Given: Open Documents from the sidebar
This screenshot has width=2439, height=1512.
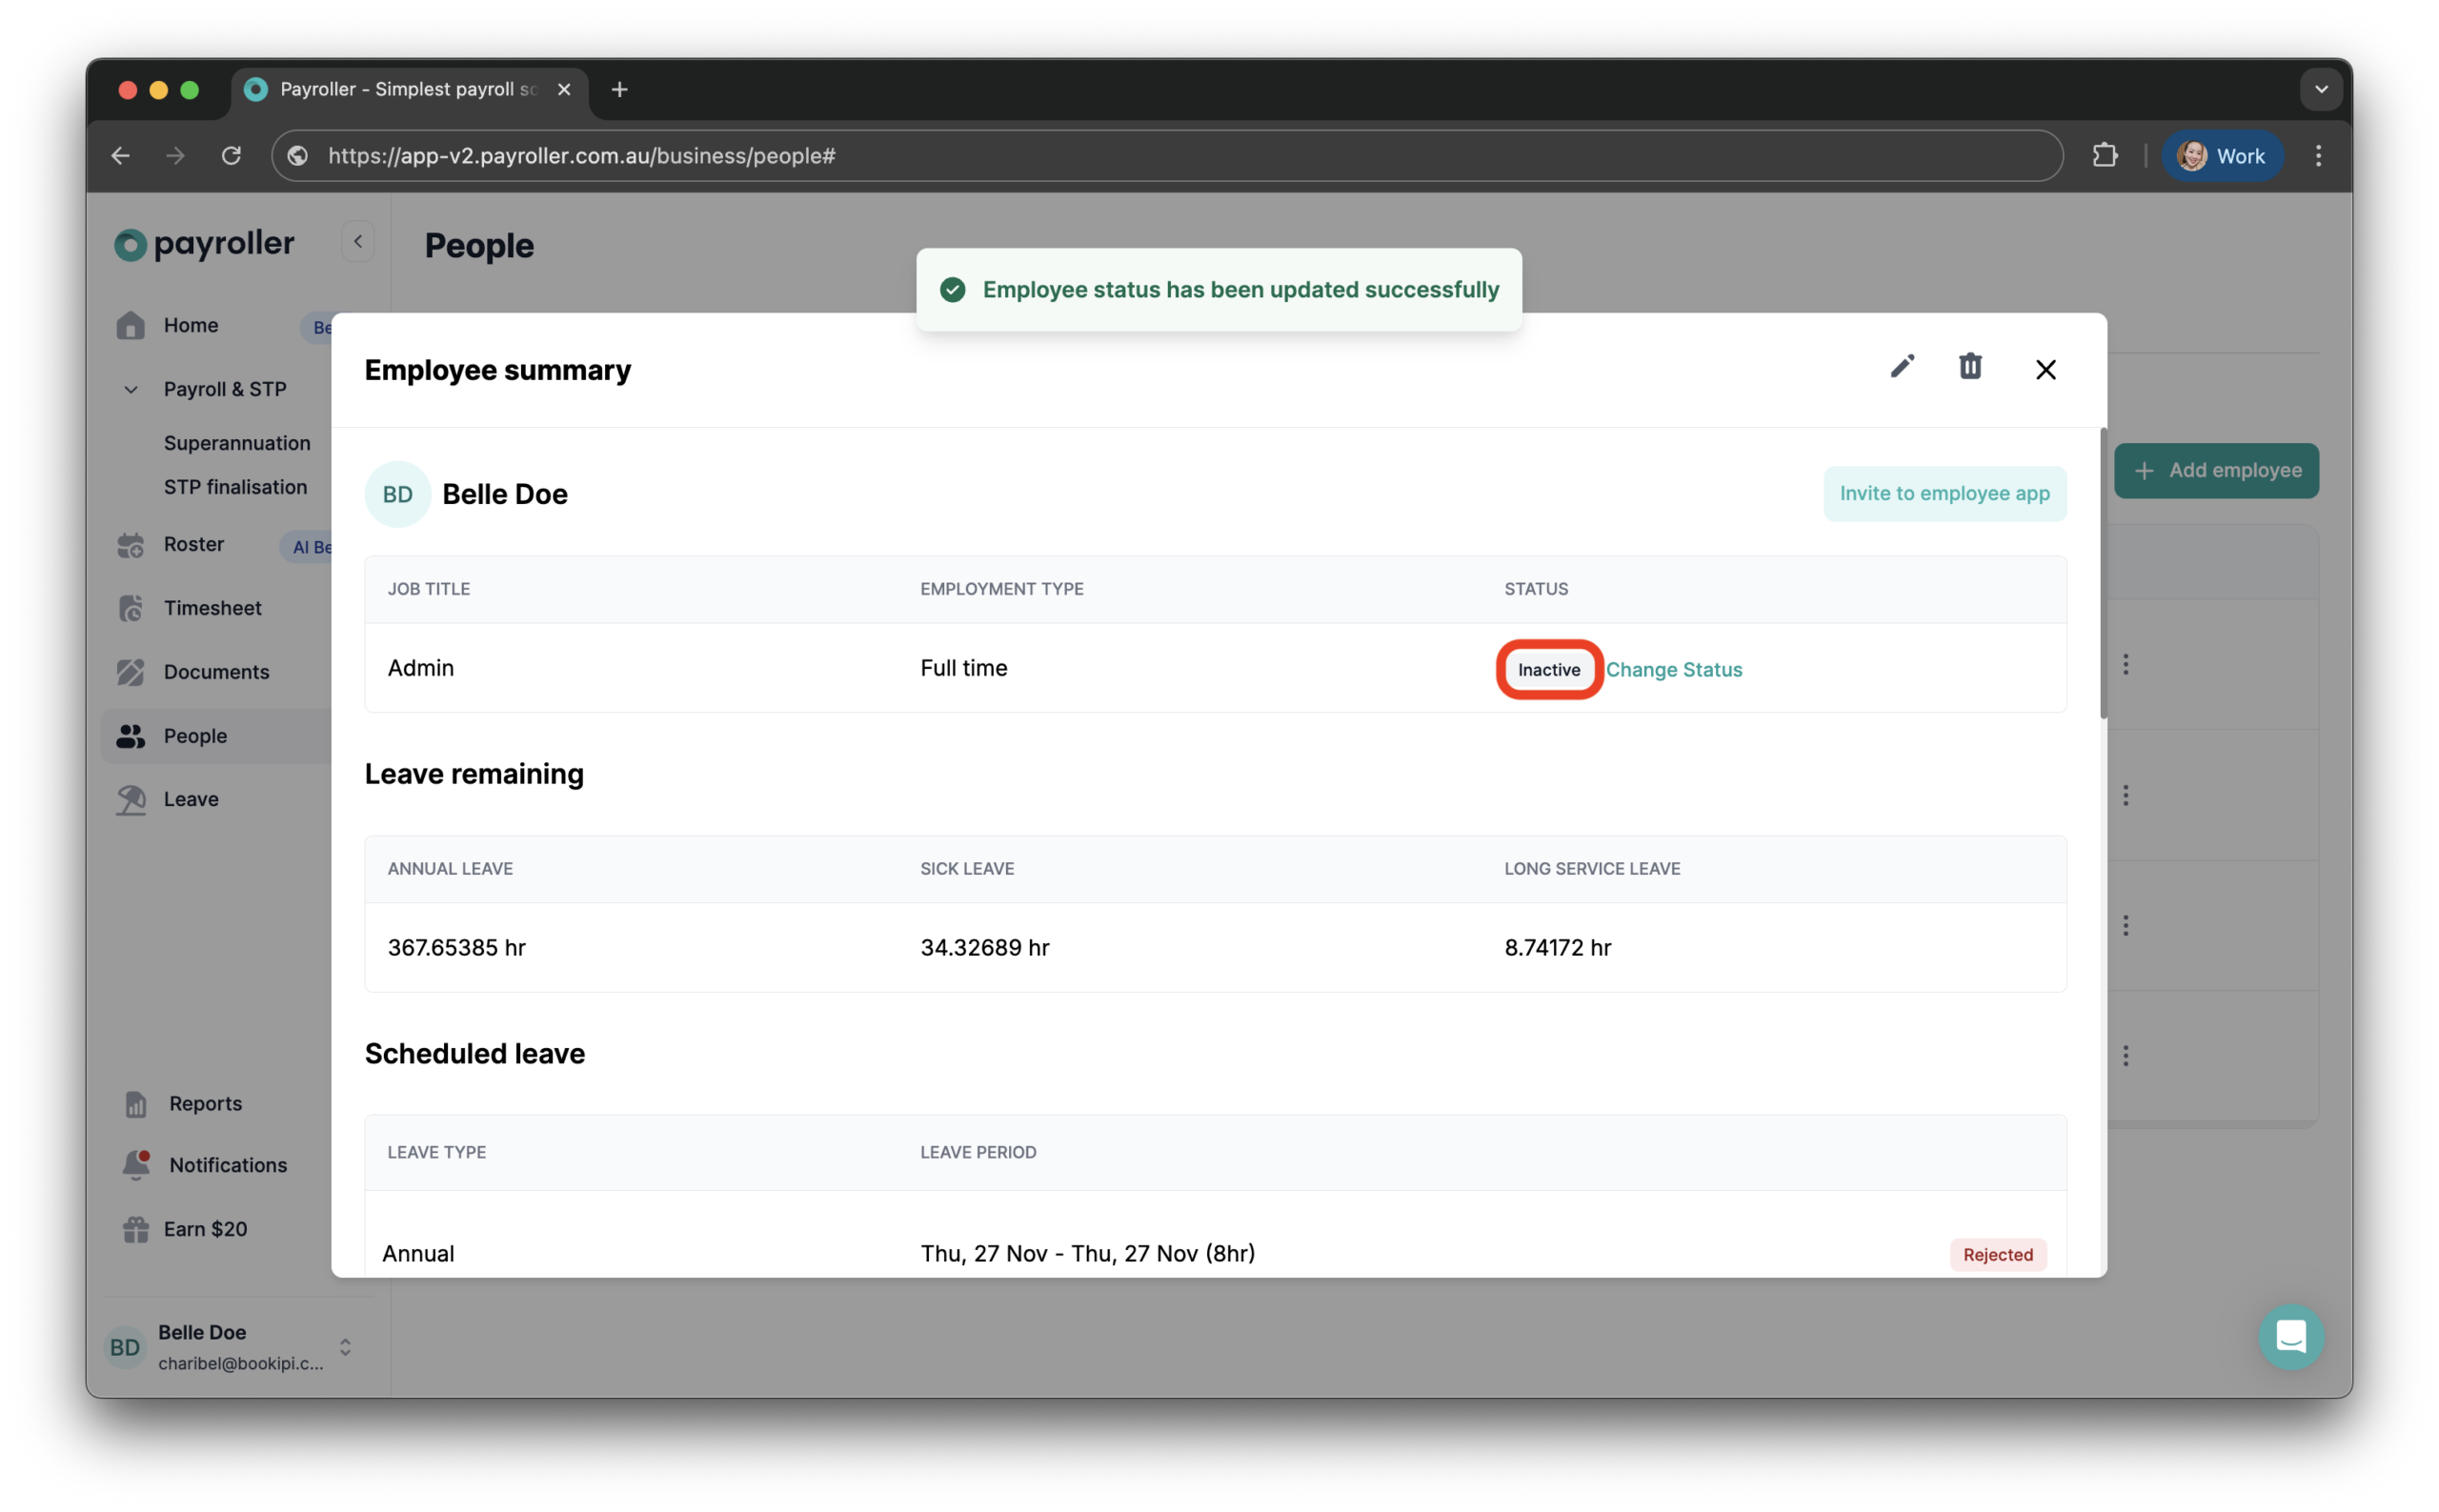Looking at the screenshot, I should [216, 671].
